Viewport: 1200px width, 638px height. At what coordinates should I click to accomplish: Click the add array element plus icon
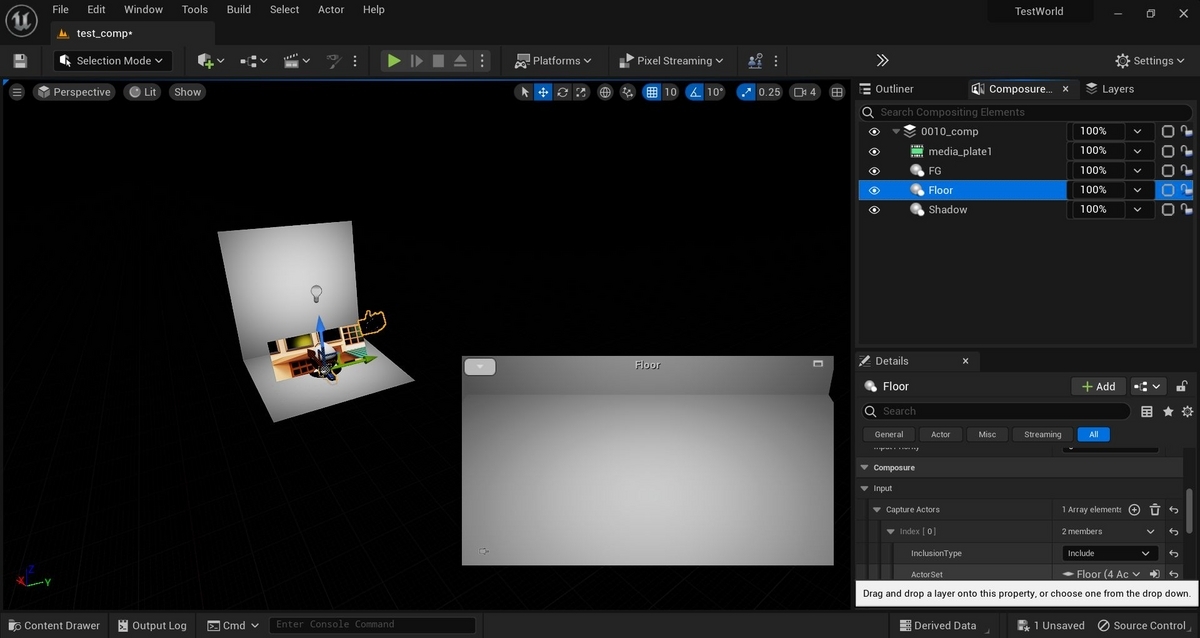tap(1134, 510)
